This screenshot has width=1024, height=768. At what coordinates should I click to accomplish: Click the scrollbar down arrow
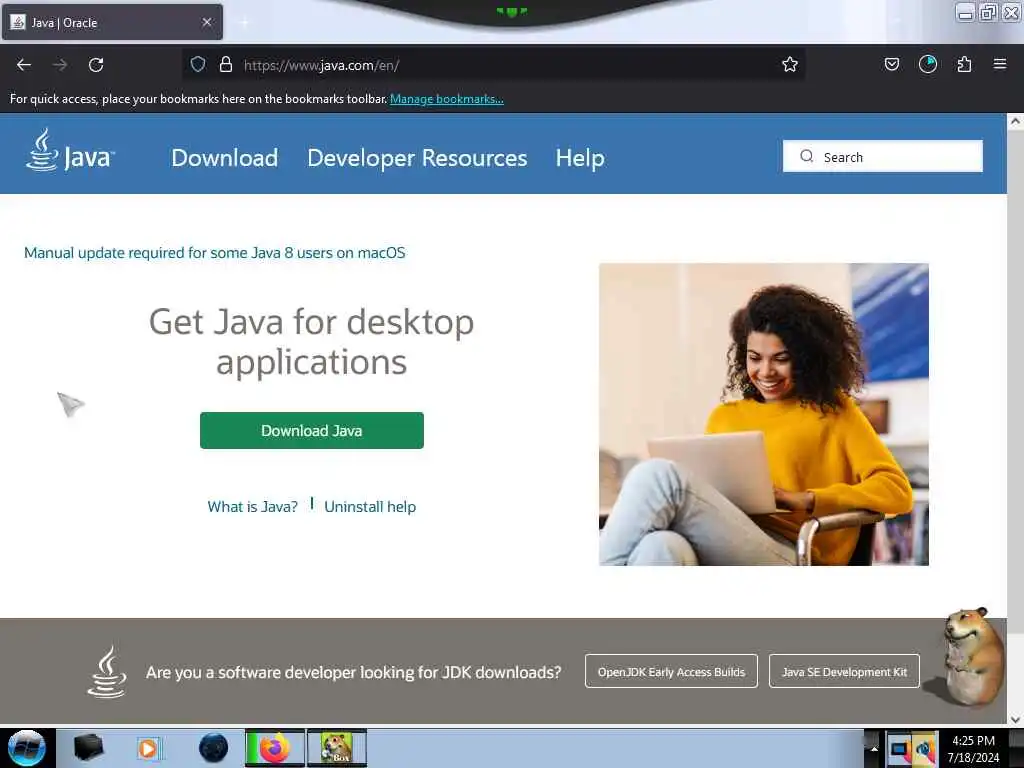click(1015, 719)
